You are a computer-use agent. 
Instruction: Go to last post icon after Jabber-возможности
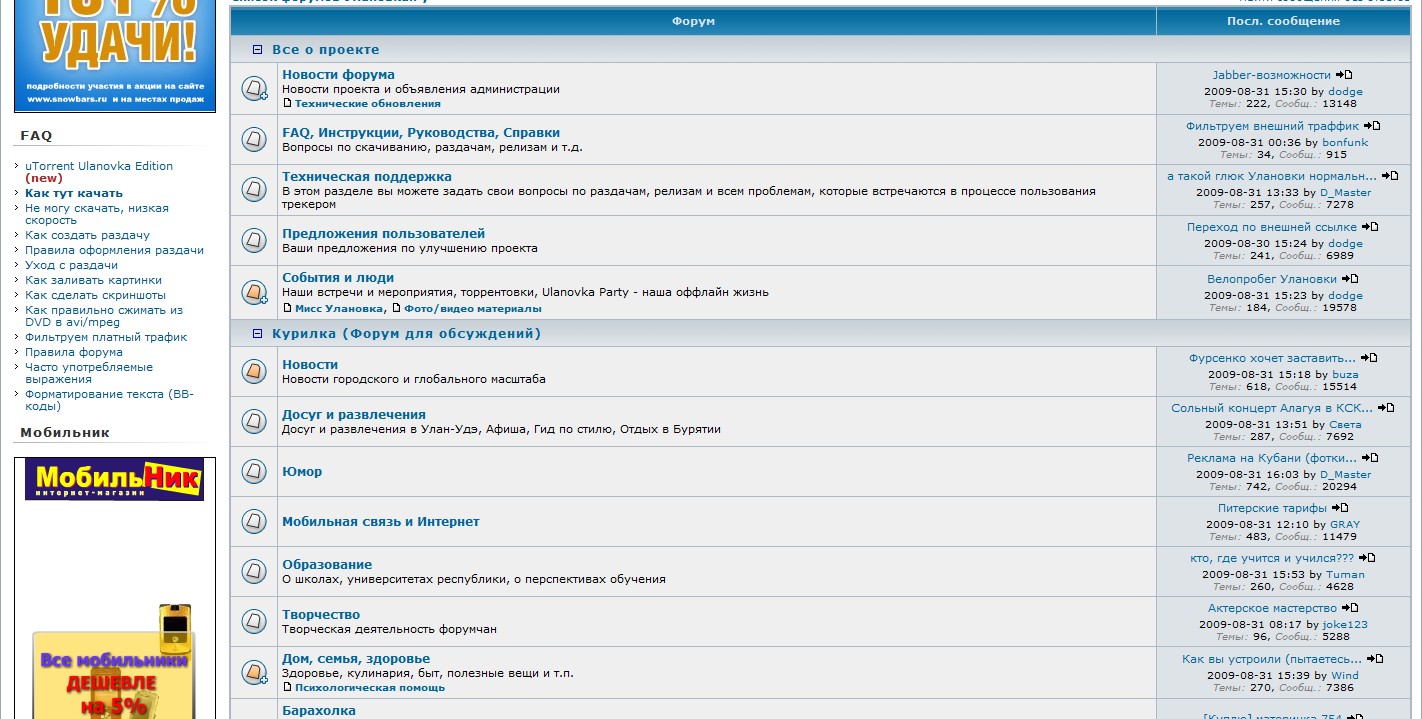click(1344, 75)
